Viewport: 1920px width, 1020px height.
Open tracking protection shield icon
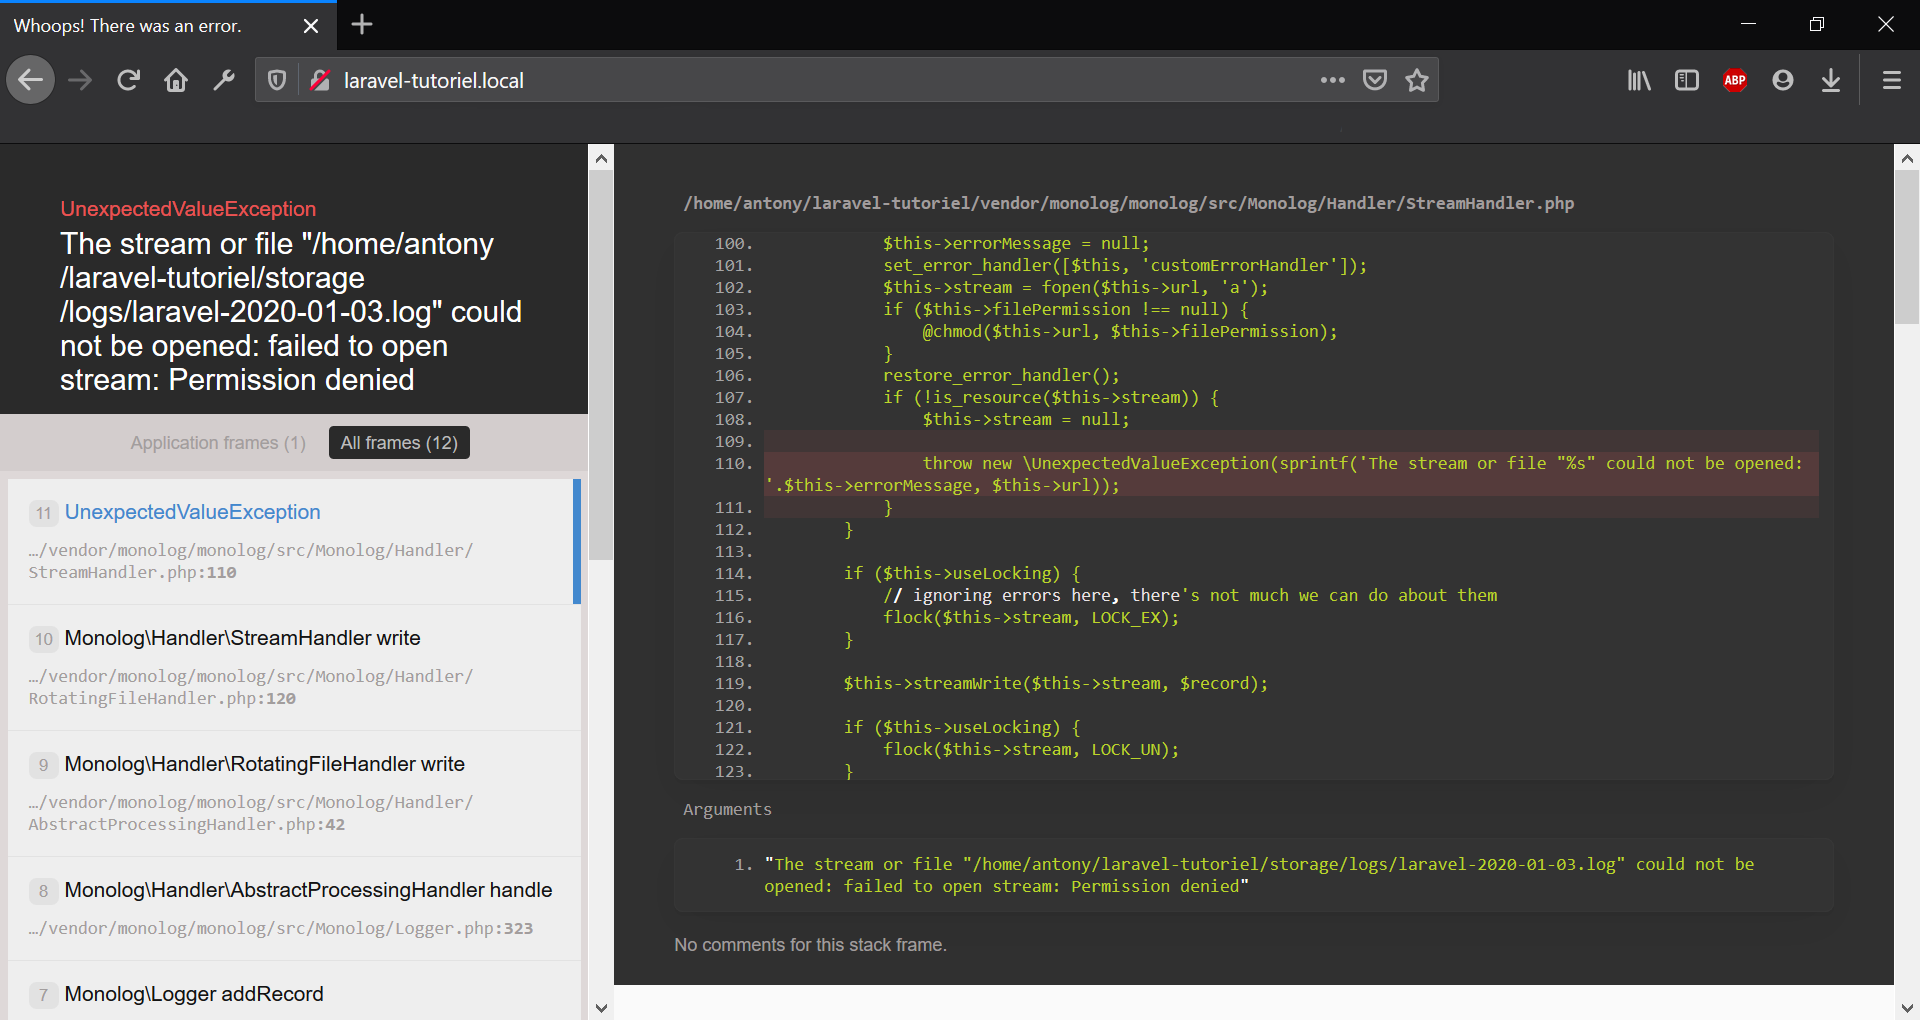[x=277, y=80]
